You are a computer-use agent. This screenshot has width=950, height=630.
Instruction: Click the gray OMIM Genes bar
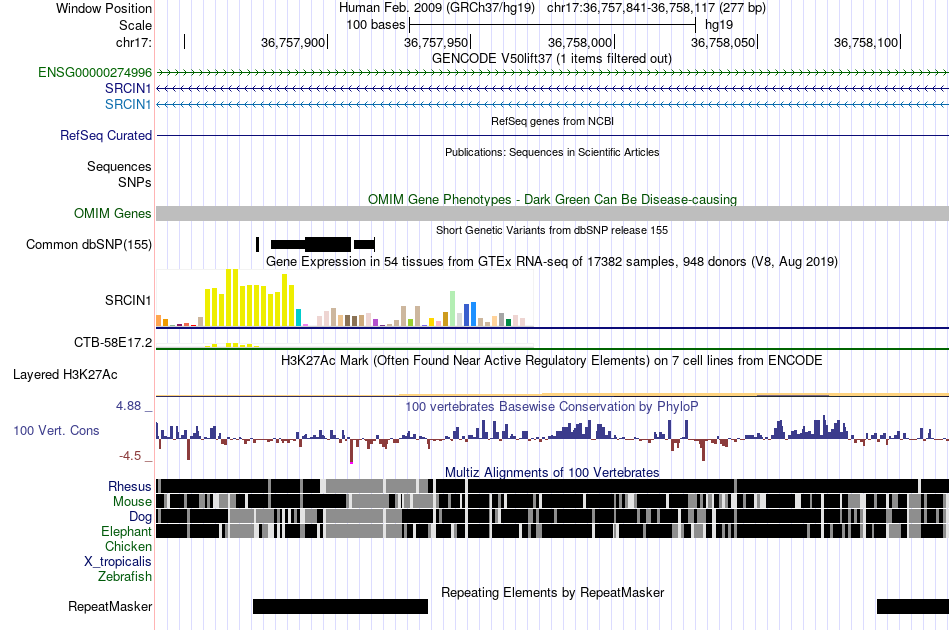[x=553, y=213]
